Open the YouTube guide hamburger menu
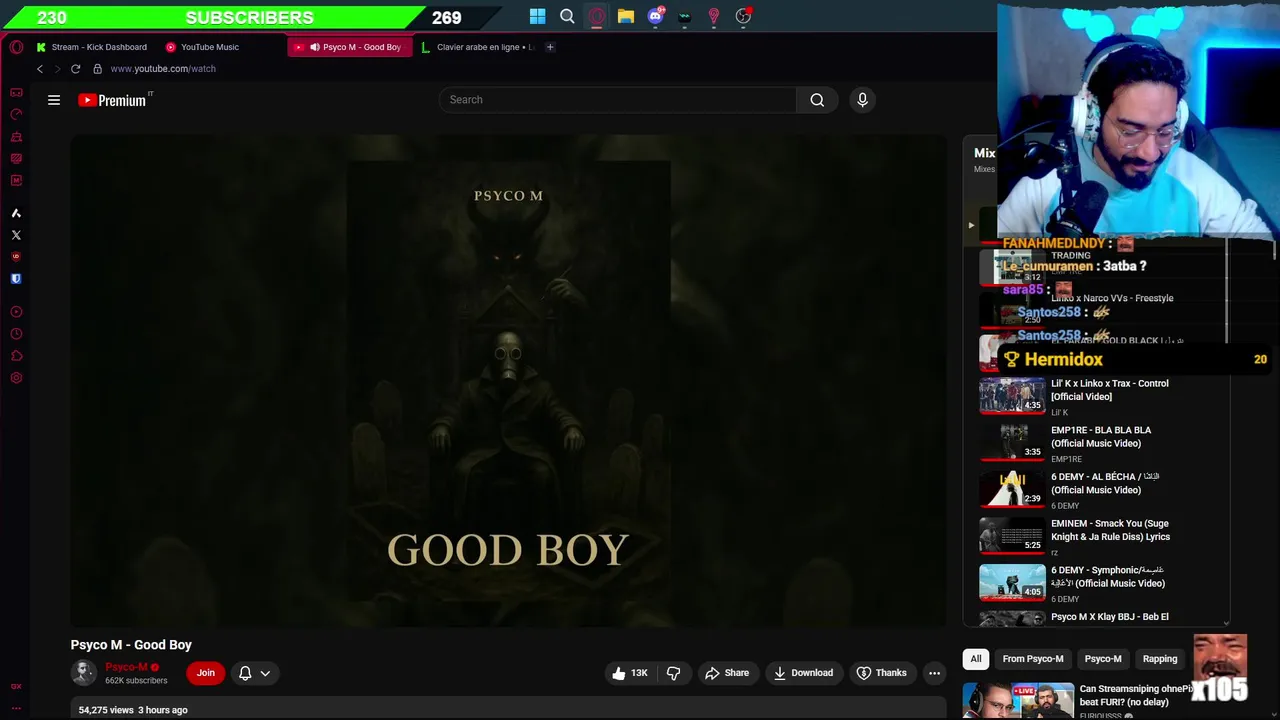1280x720 pixels. [x=54, y=100]
